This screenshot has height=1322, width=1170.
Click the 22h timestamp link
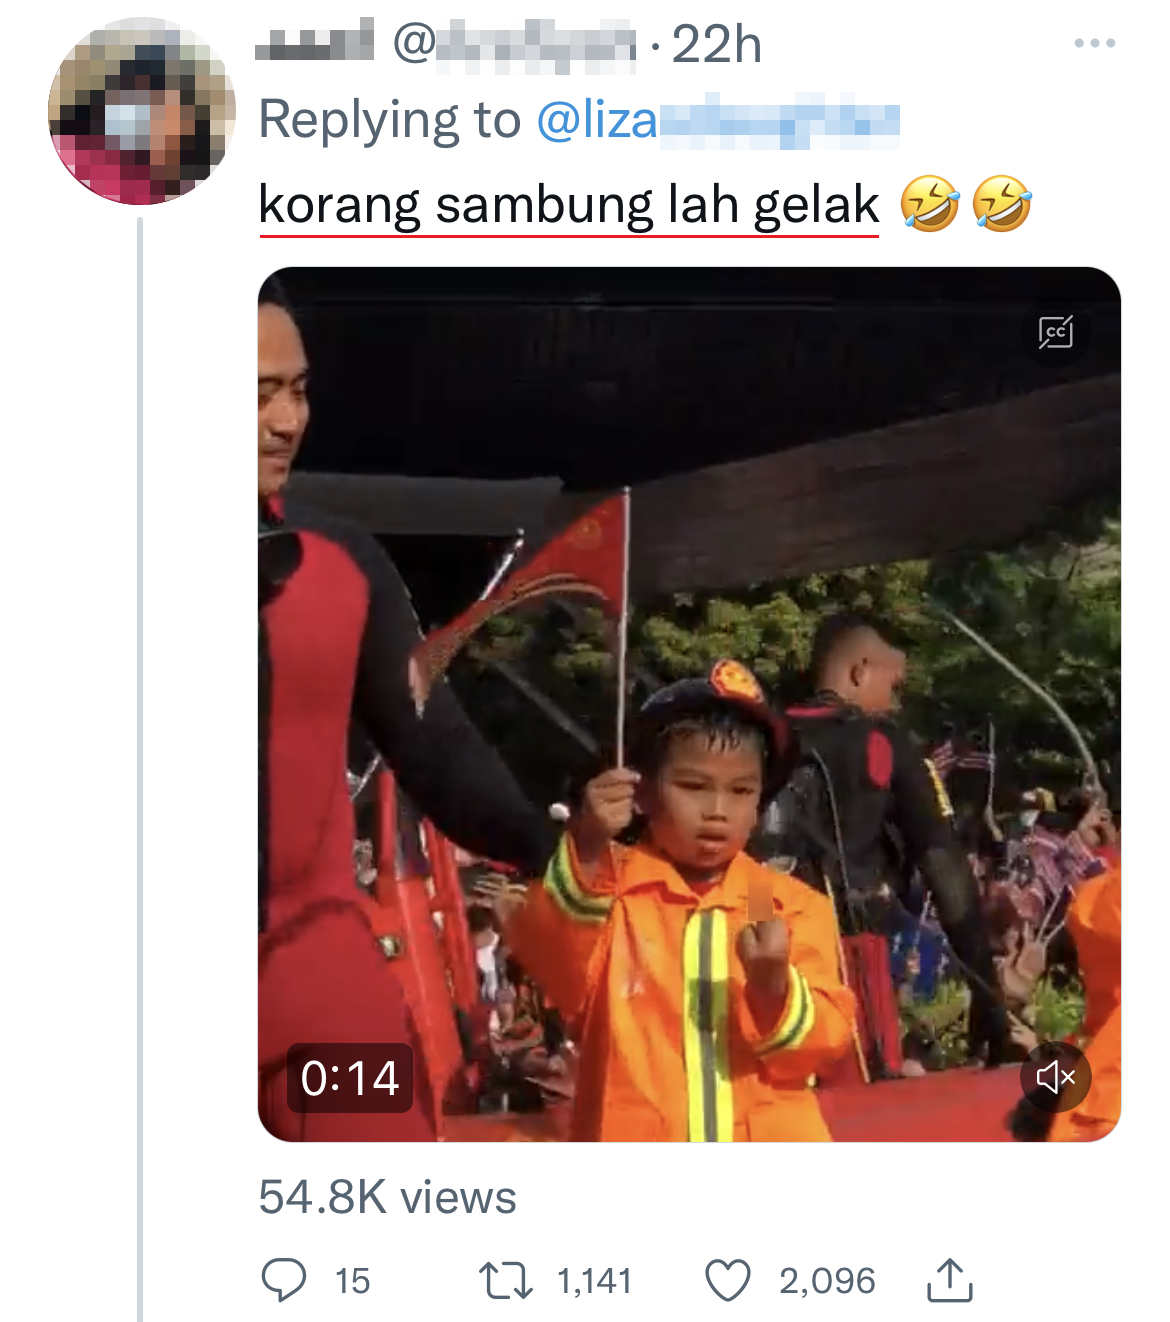[716, 44]
